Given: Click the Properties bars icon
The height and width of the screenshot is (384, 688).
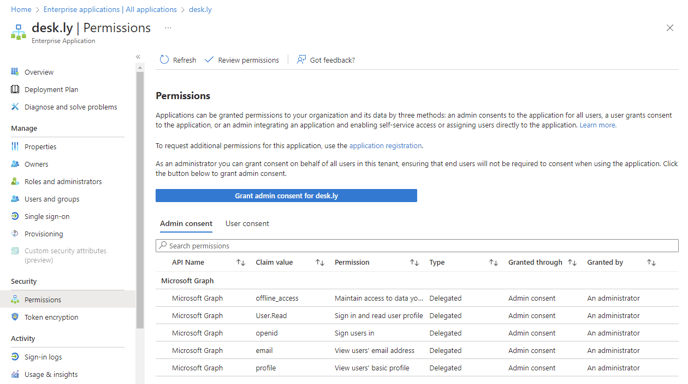Looking at the screenshot, I should point(15,146).
